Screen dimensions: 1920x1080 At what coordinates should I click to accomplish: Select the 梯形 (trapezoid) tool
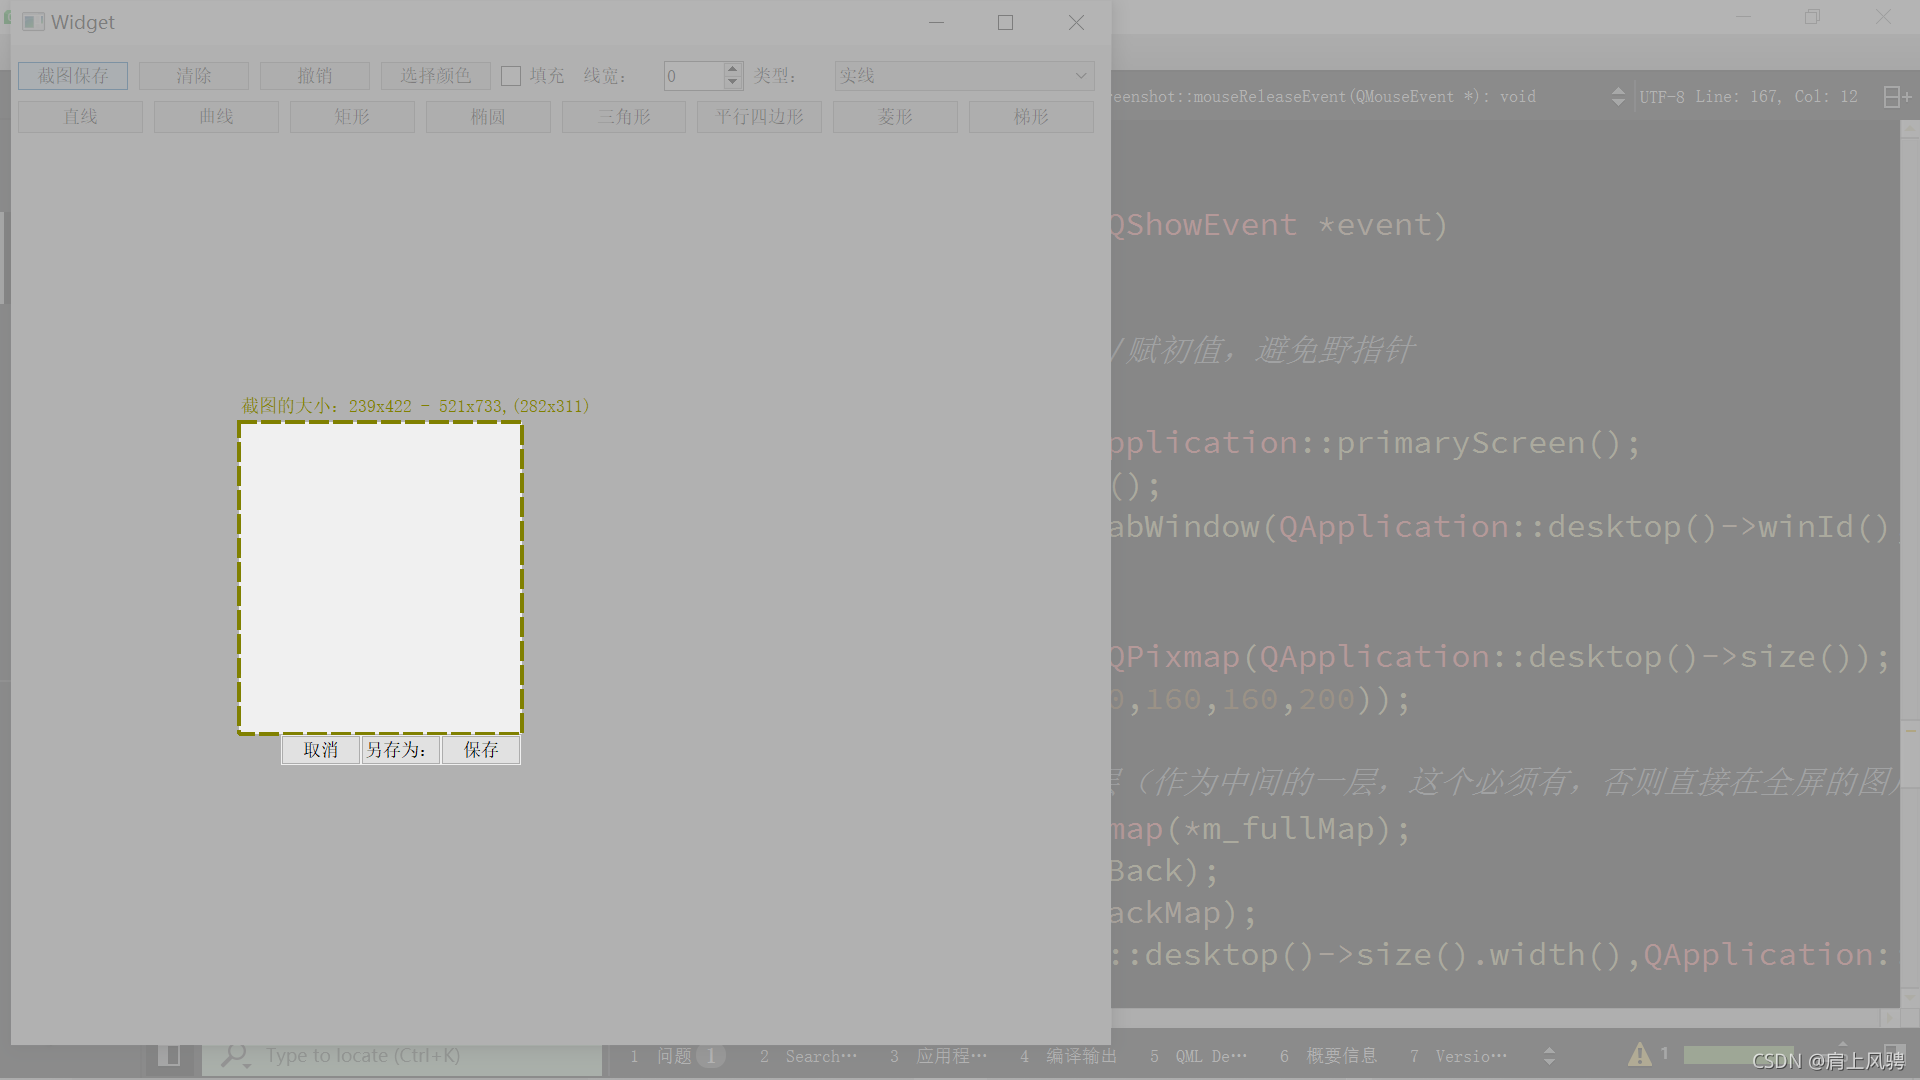pos(1031,116)
